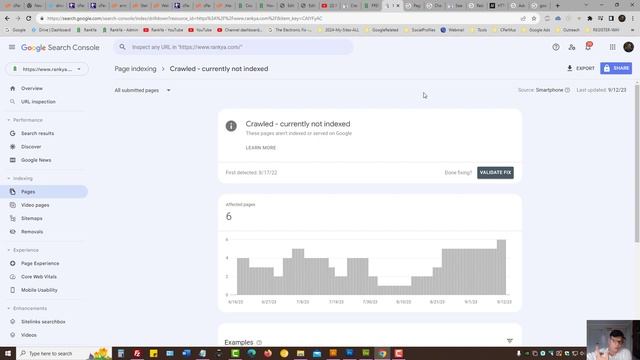The height and width of the screenshot is (360, 640).
Task: Click the page vertical scrollbar
Action: tap(637, 163)
